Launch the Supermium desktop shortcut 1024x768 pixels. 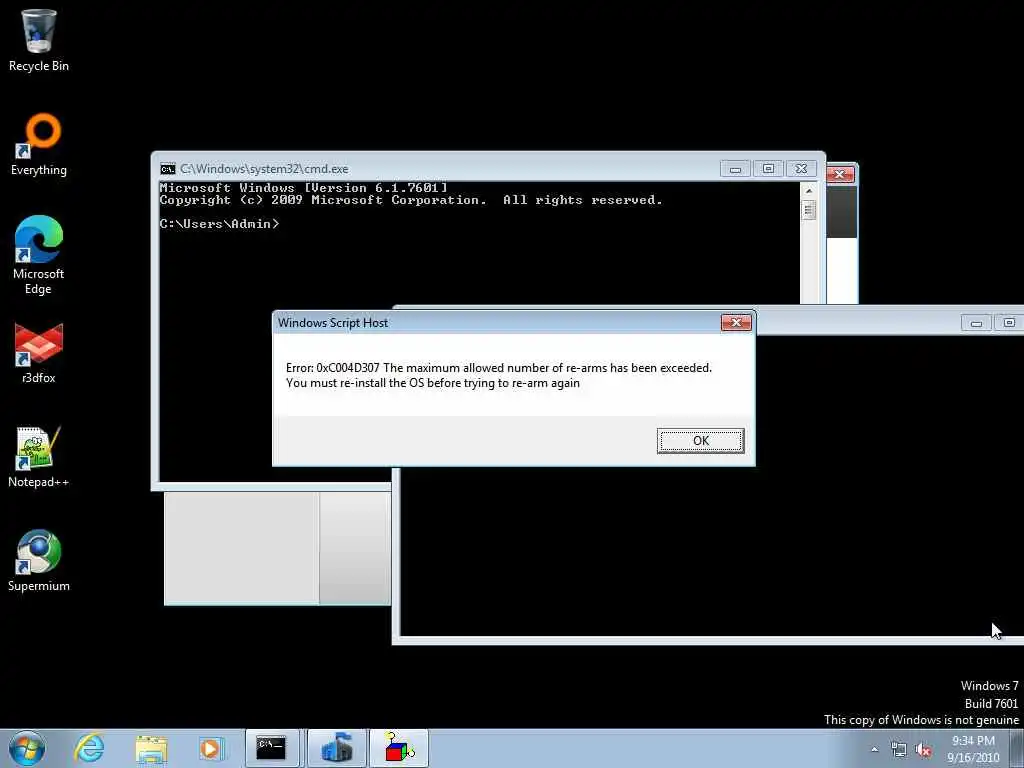[39, 561]
